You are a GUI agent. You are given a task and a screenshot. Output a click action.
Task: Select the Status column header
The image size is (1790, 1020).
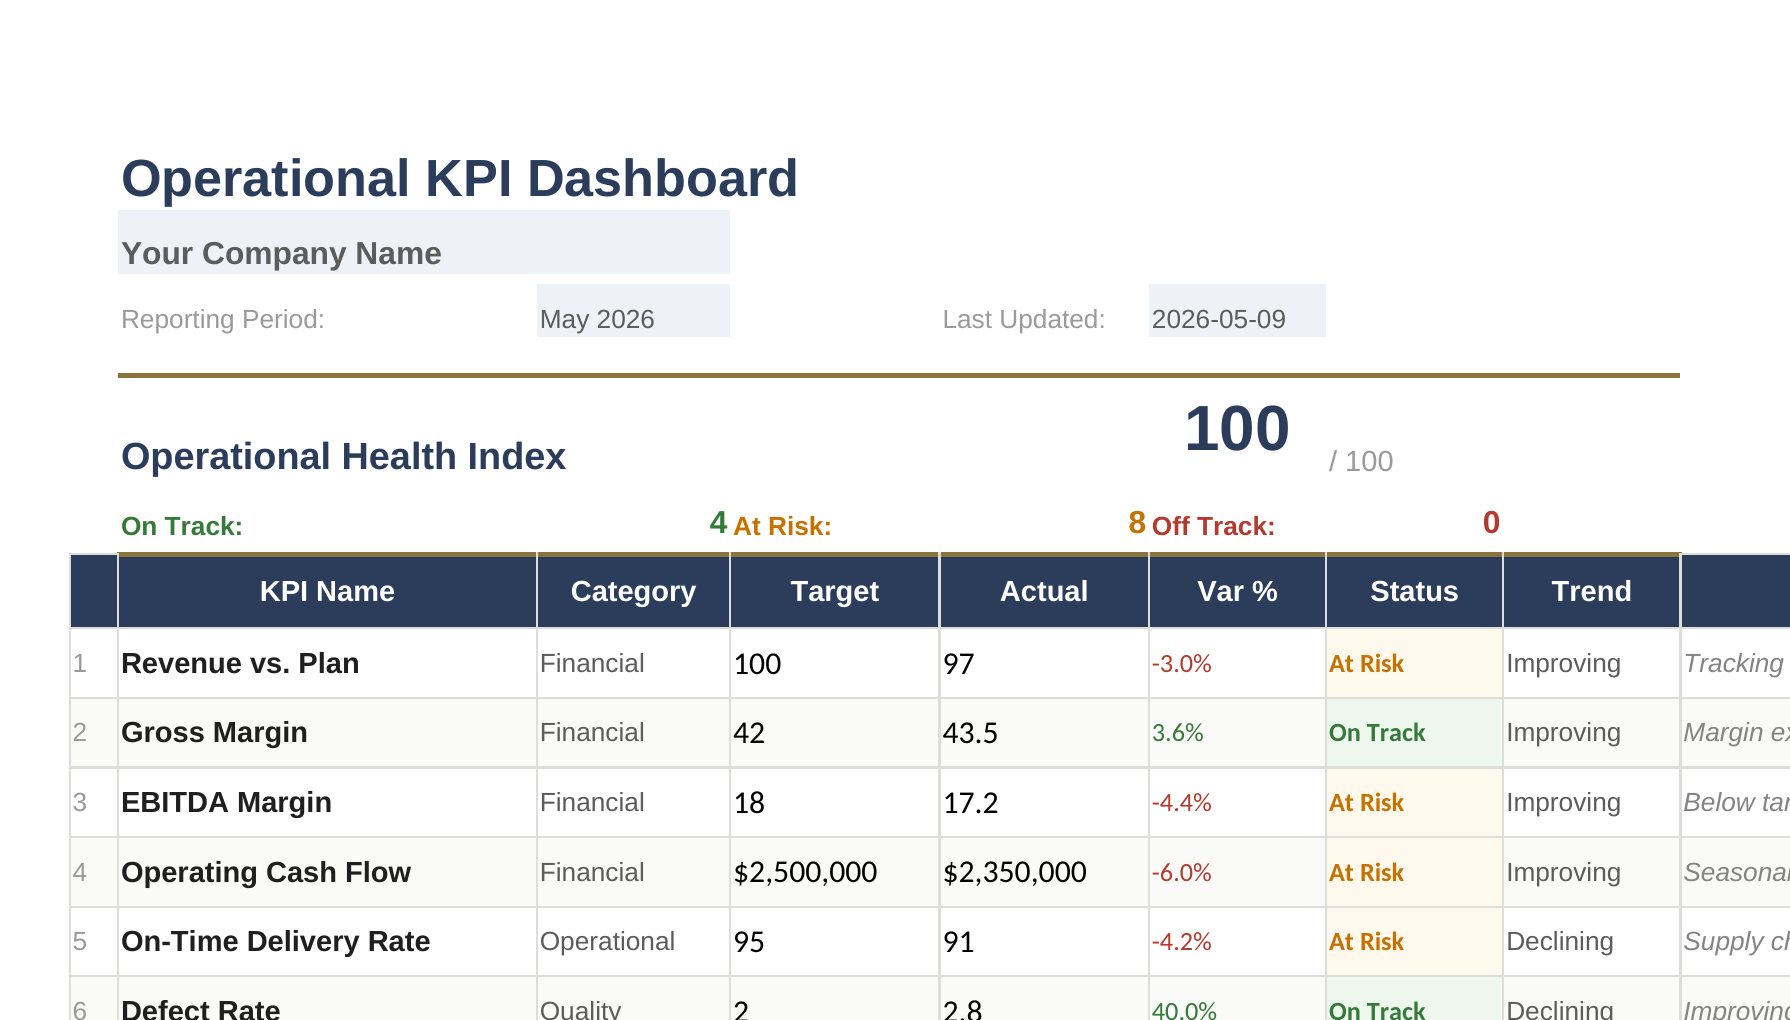pyautogui.click(x=1414, y=591)
